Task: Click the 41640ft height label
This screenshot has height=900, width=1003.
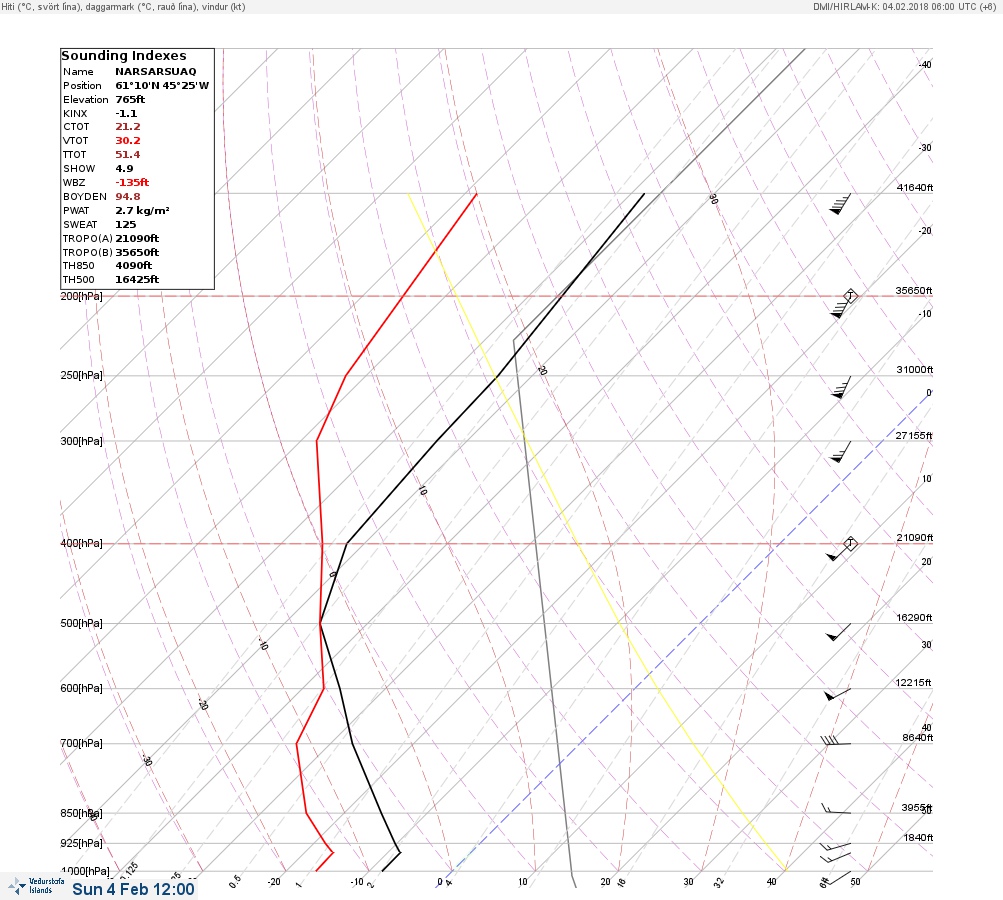Action: [915, 187]
